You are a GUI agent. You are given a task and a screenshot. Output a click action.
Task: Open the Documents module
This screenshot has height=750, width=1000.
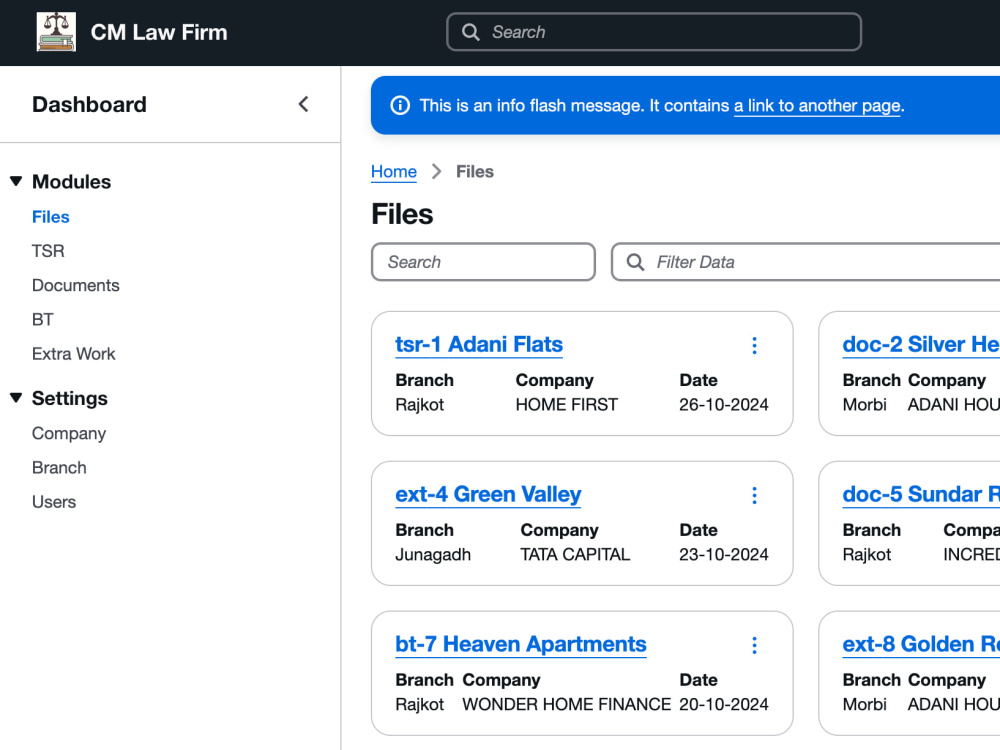(x=75, y=285)
